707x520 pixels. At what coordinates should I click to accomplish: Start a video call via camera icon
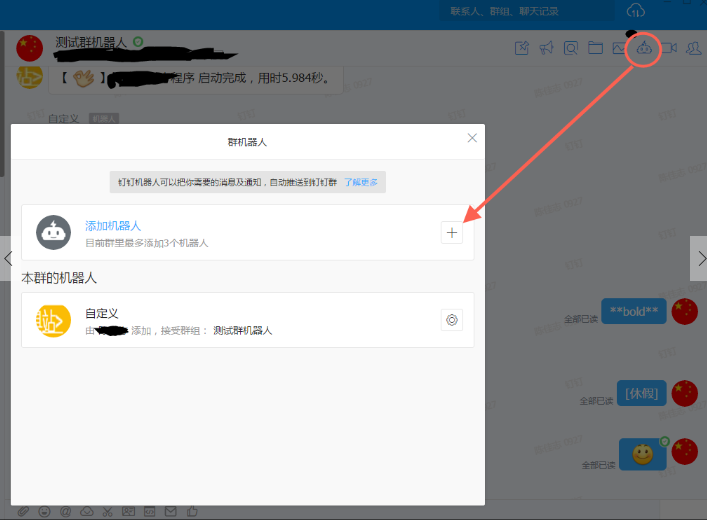pyautogui.click(x=669, y=48)
